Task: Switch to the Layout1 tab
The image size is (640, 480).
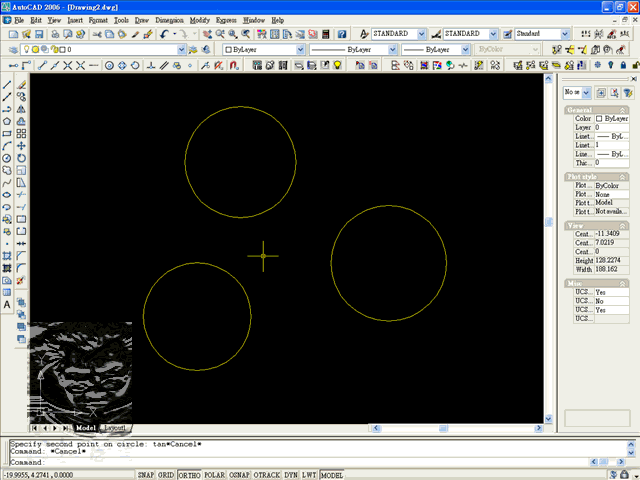Action: point(114,428)
